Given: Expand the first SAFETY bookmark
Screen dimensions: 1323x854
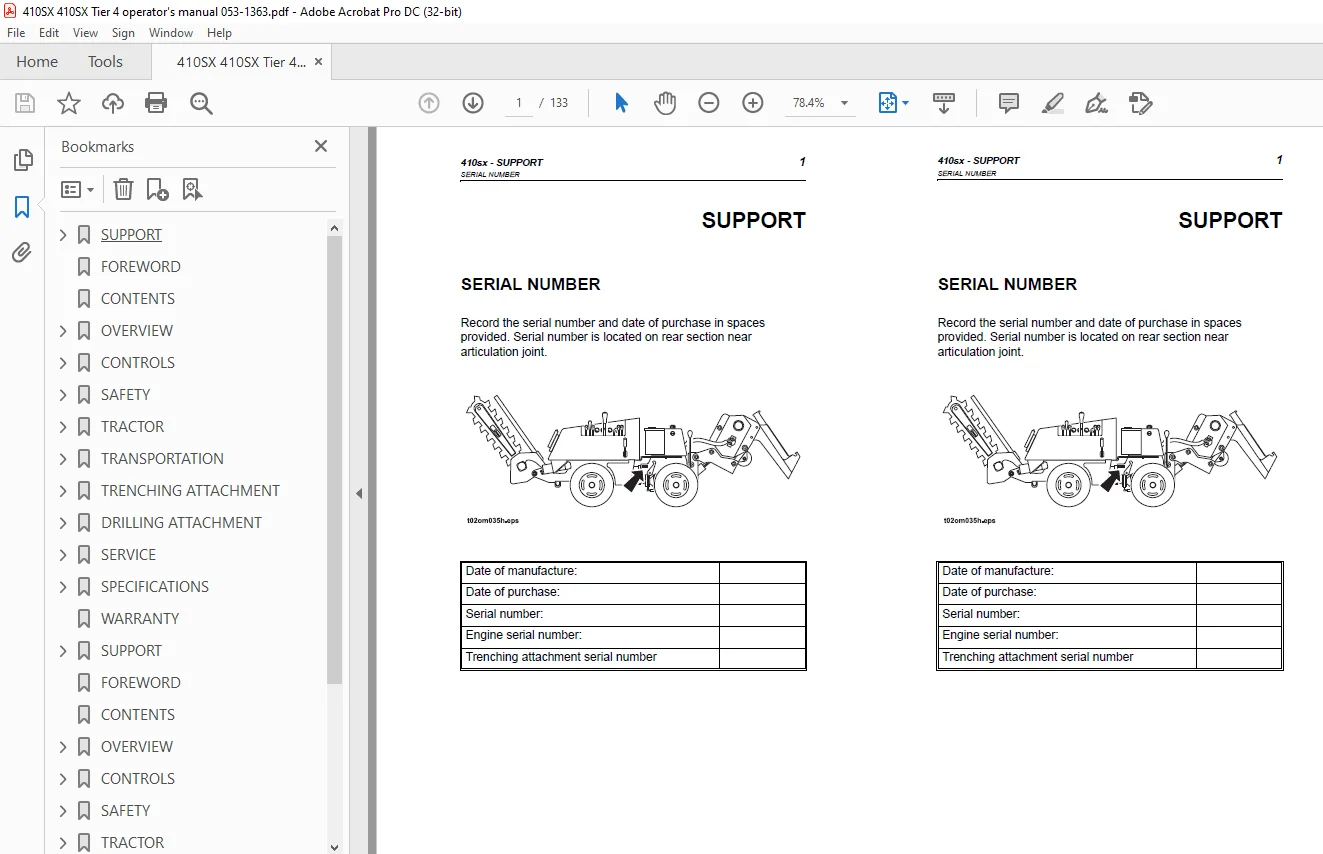Looking at the screenshot, I should (63, 395).
